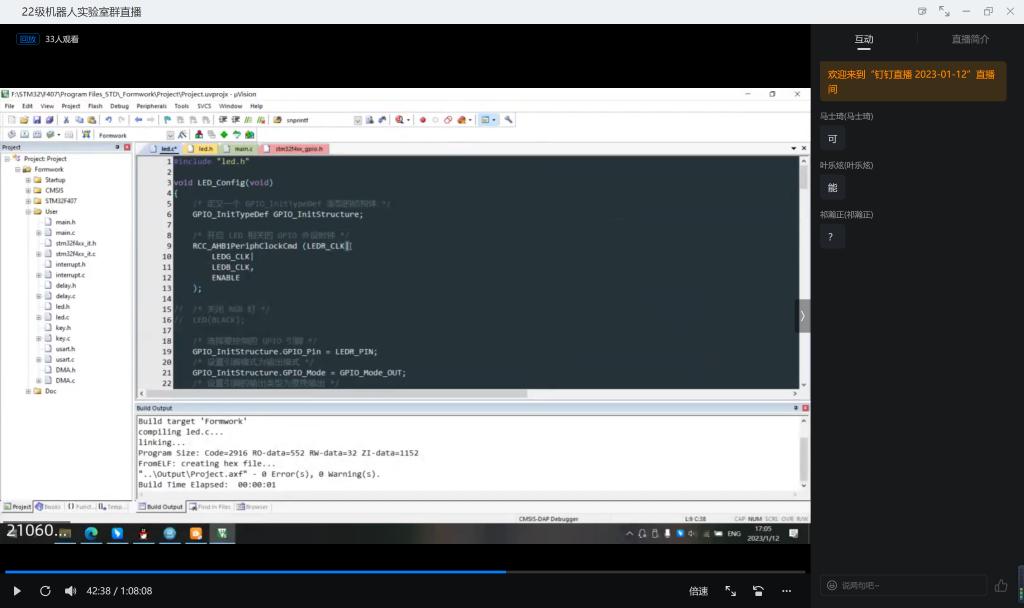Switch to 直播简介 tab

coord(970,39)
